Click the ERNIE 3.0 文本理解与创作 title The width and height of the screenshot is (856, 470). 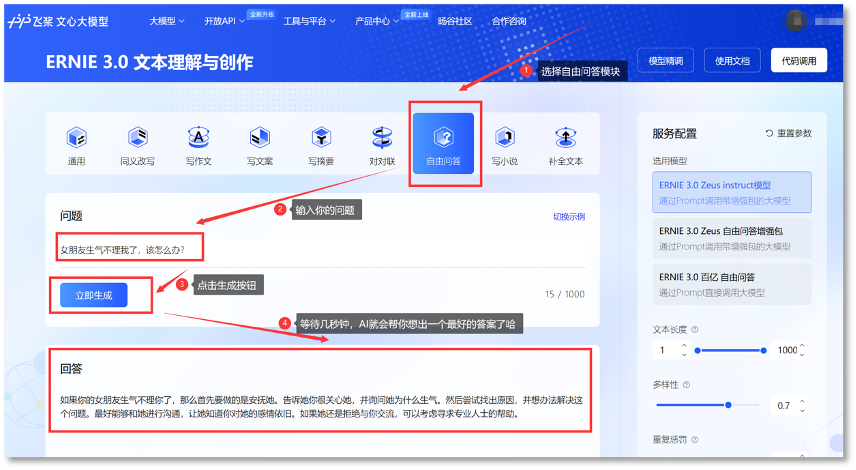click(x=149, y=62)
